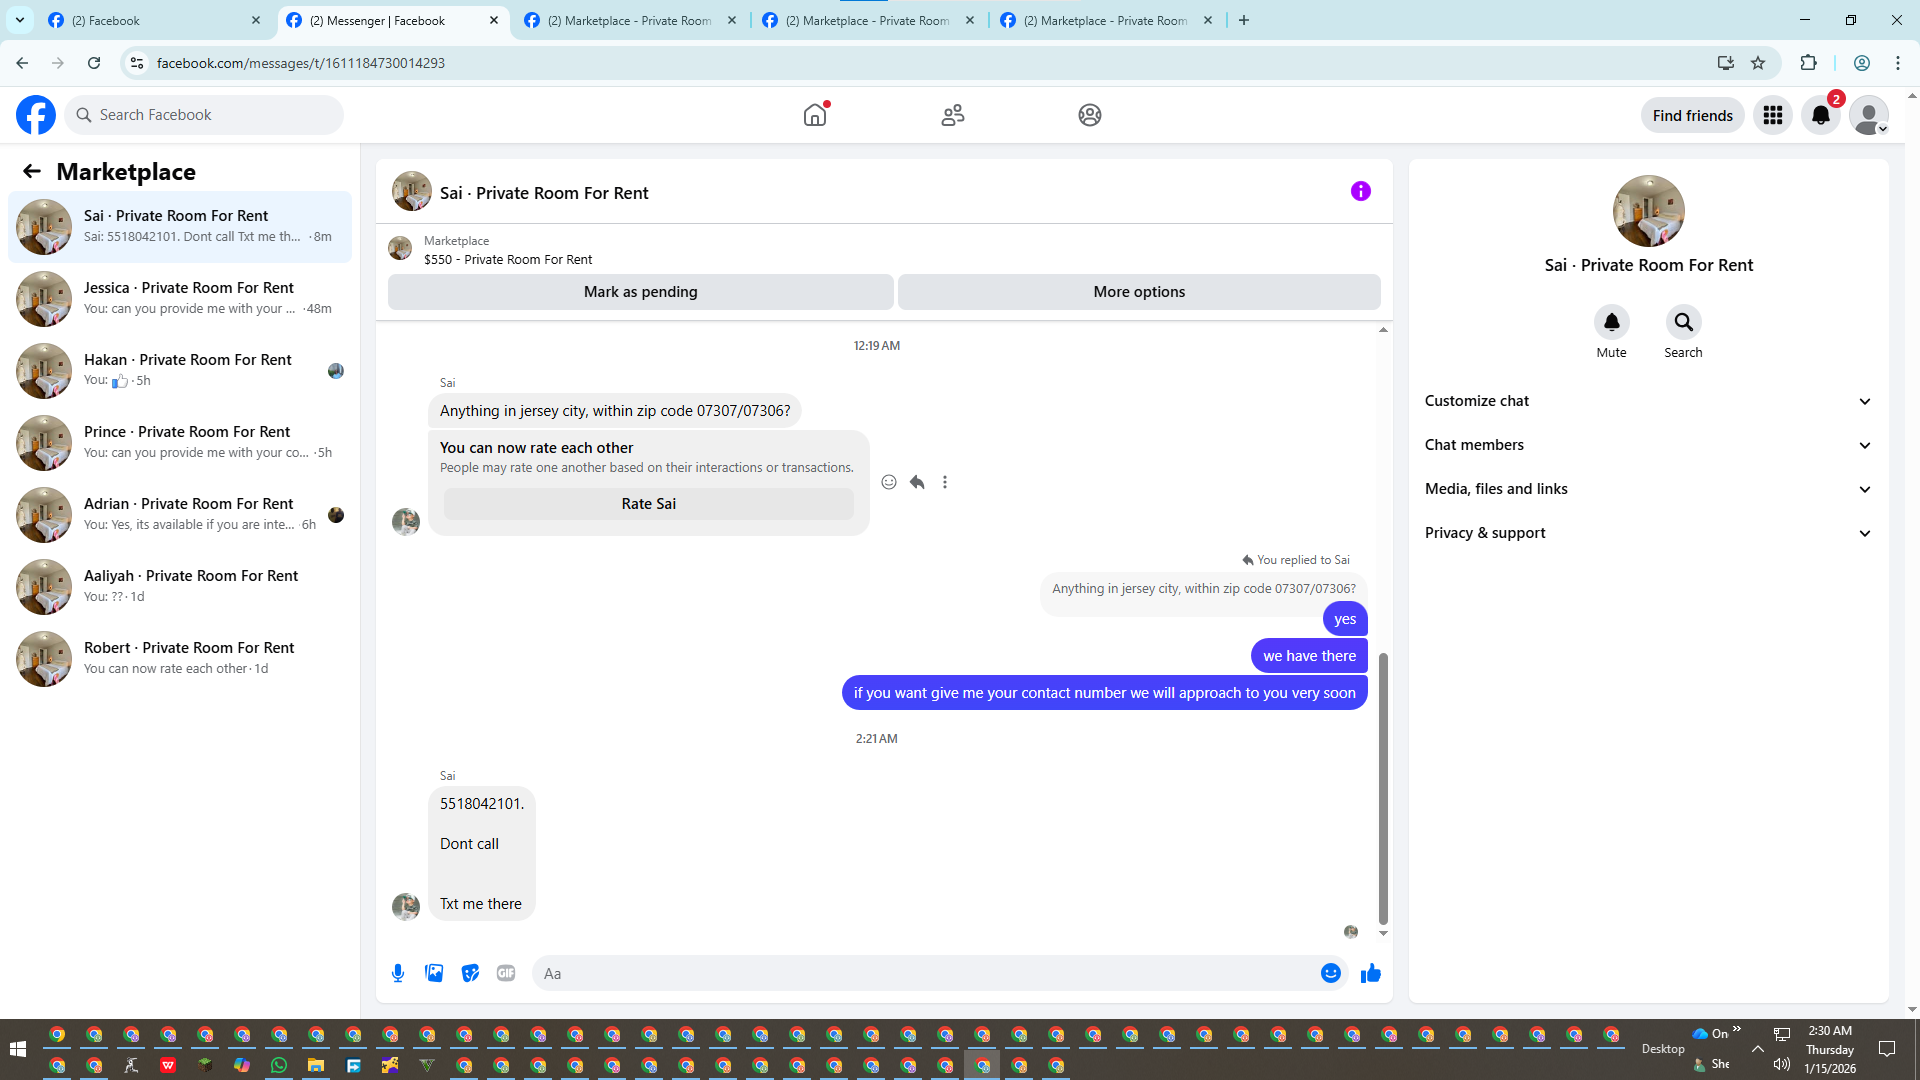Click the voice clip microphone icon
This screenshot has width=1920, height=1080.
[x=398, y=973]
